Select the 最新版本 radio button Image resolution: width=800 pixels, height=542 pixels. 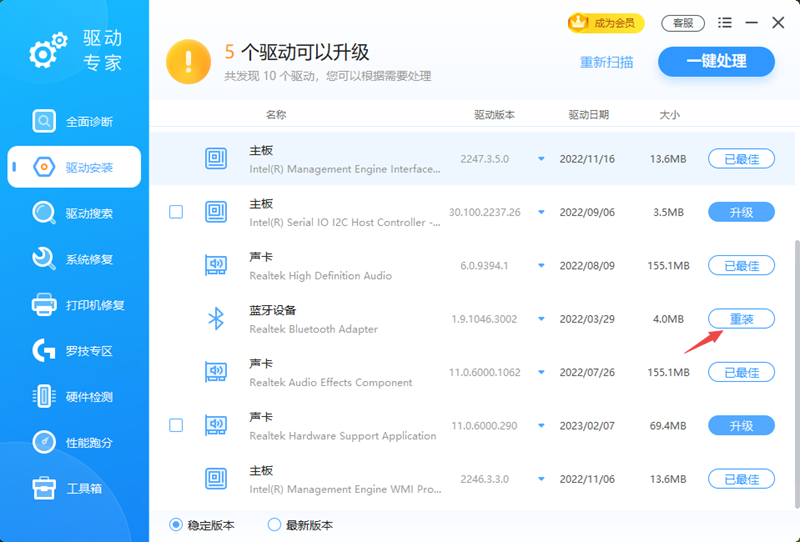tap(274, 525)
